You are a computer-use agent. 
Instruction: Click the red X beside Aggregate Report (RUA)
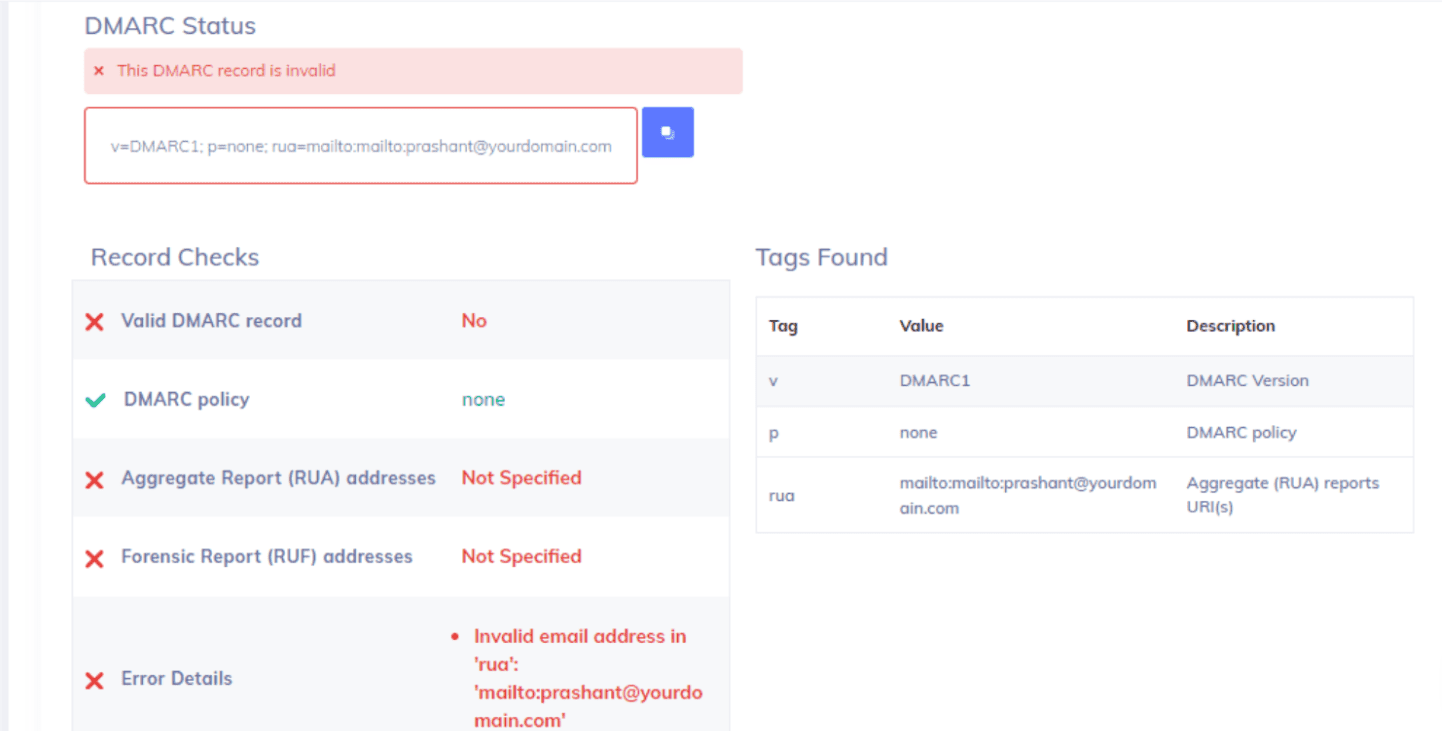point(95,480)
